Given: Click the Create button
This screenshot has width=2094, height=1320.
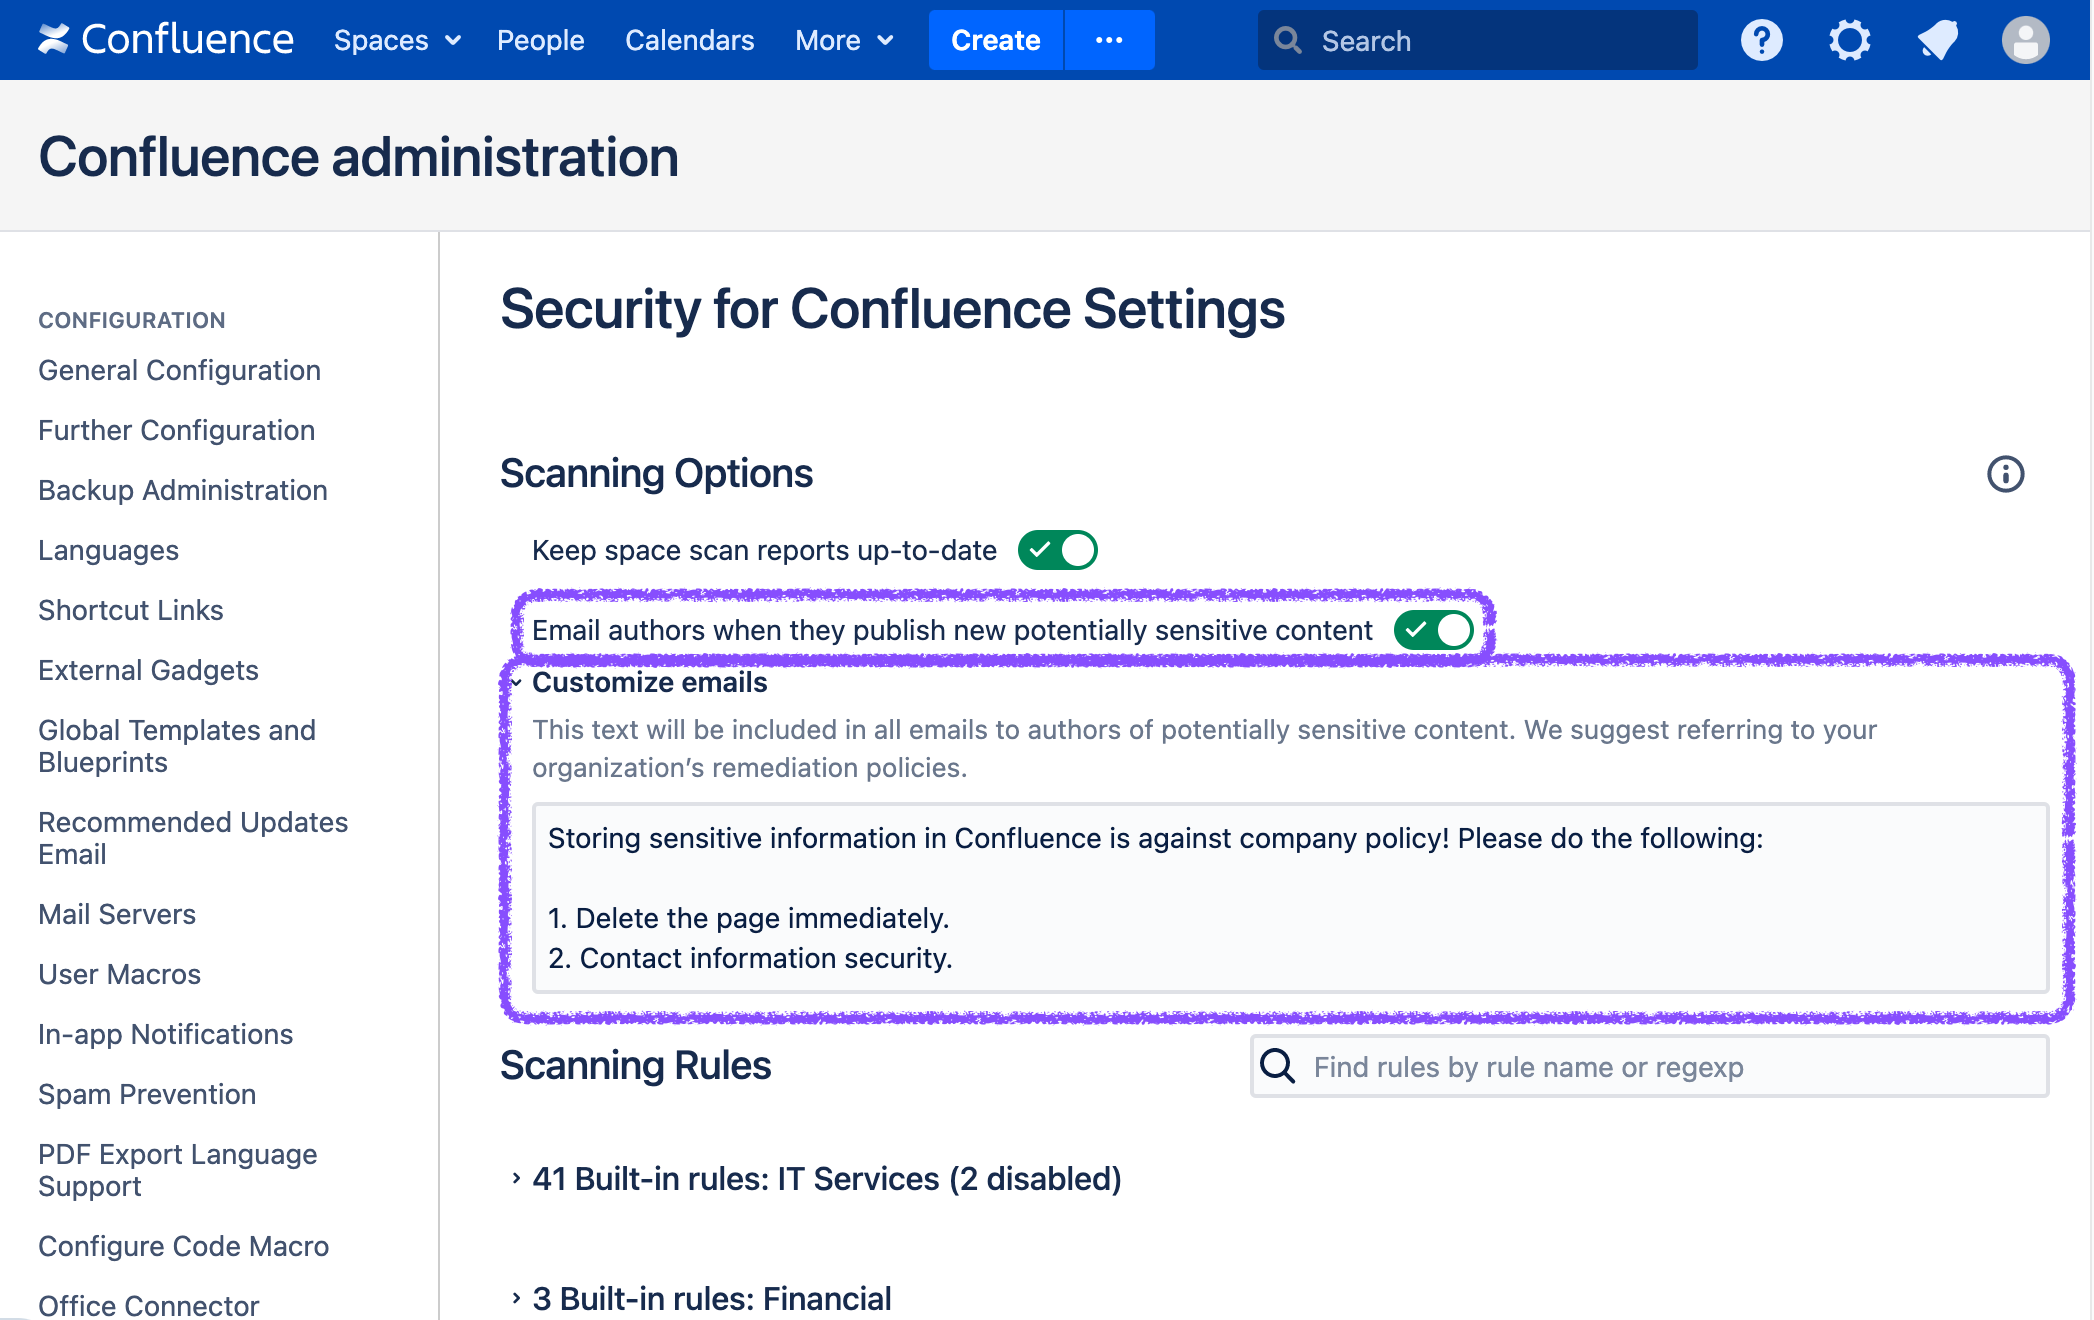Looking at the screenshot, I should tap(995, 40).
